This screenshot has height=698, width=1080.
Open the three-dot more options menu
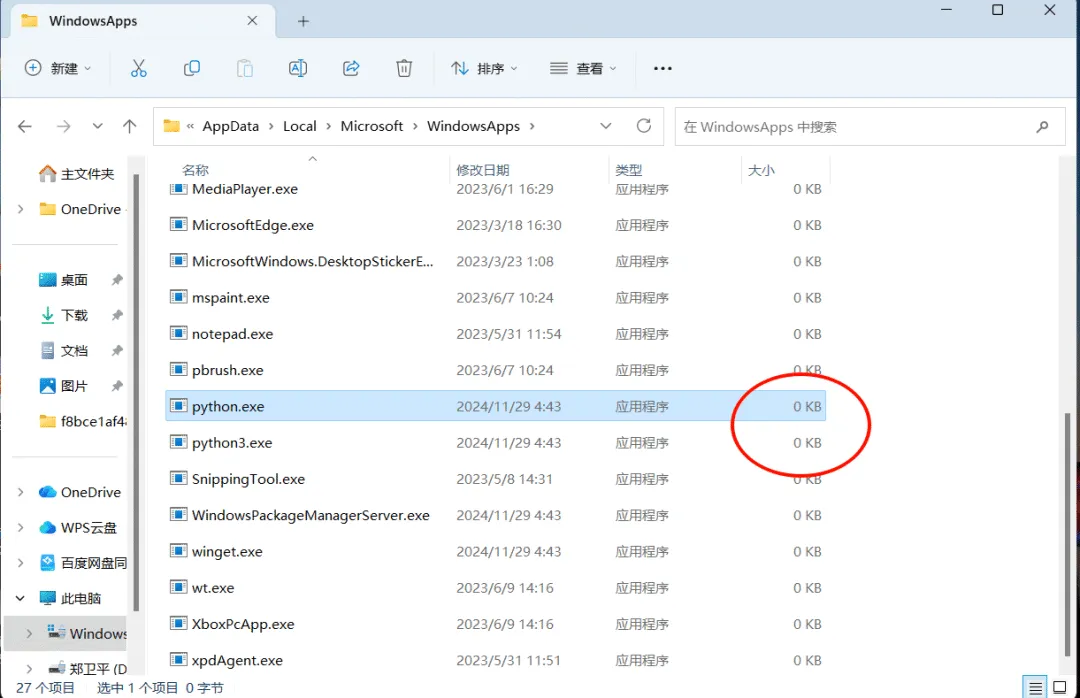pyautogui.click(x=663, y=68)
